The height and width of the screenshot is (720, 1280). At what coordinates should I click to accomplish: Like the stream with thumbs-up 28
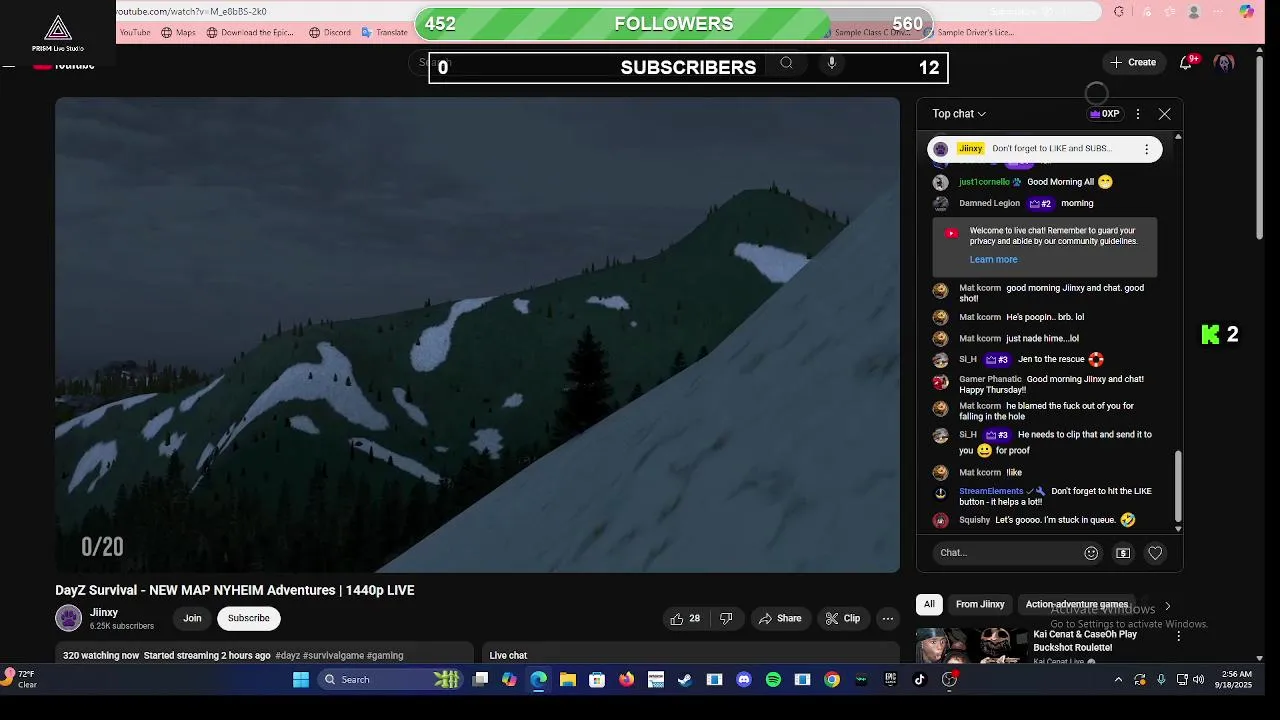686,619
